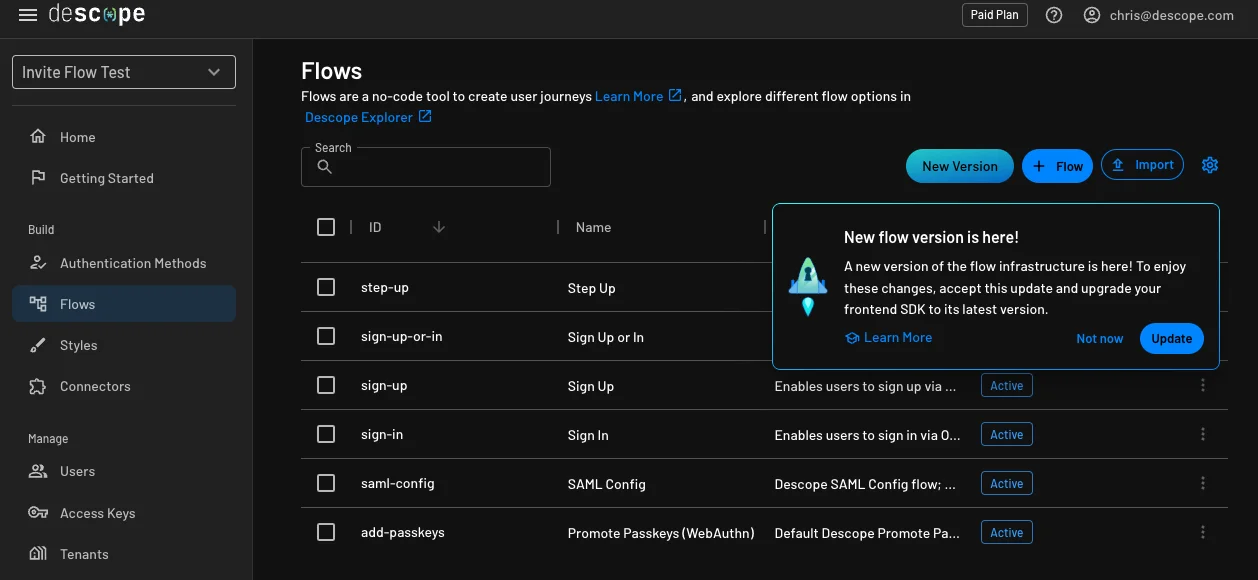Viewport: 1258px width, 580px height.
Task: Click Promote Passkeys (WebAuthn) name
Action: pyautogui.click(x=661, y=533)
